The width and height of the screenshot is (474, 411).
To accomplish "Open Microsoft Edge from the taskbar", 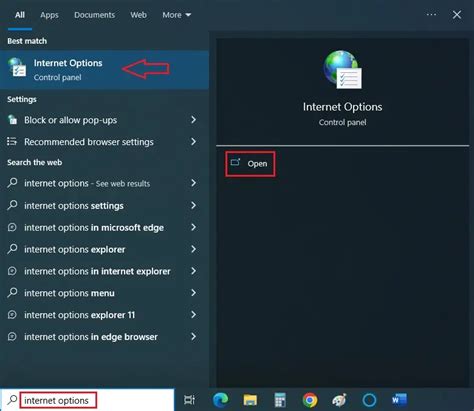I will [x=220, y=400].
